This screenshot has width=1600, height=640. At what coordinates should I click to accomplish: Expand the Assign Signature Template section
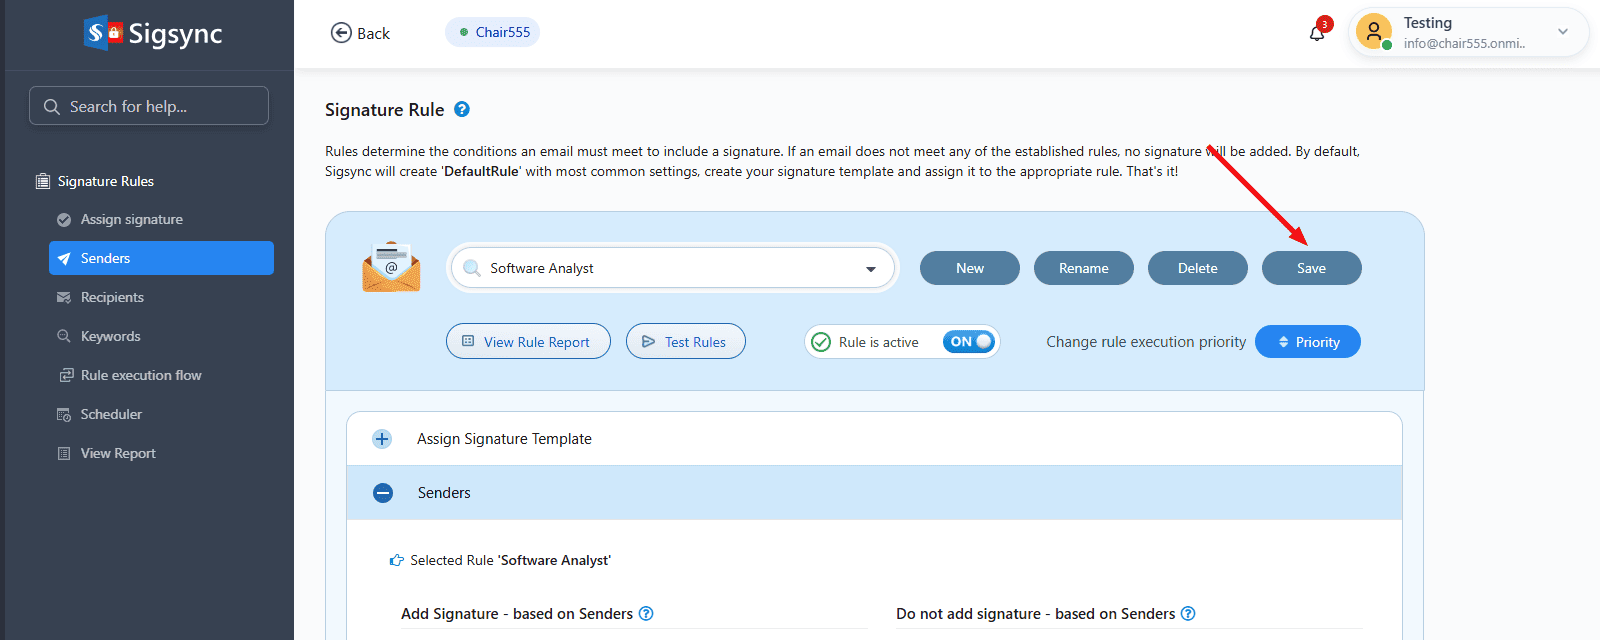click(x=382, y=439)
